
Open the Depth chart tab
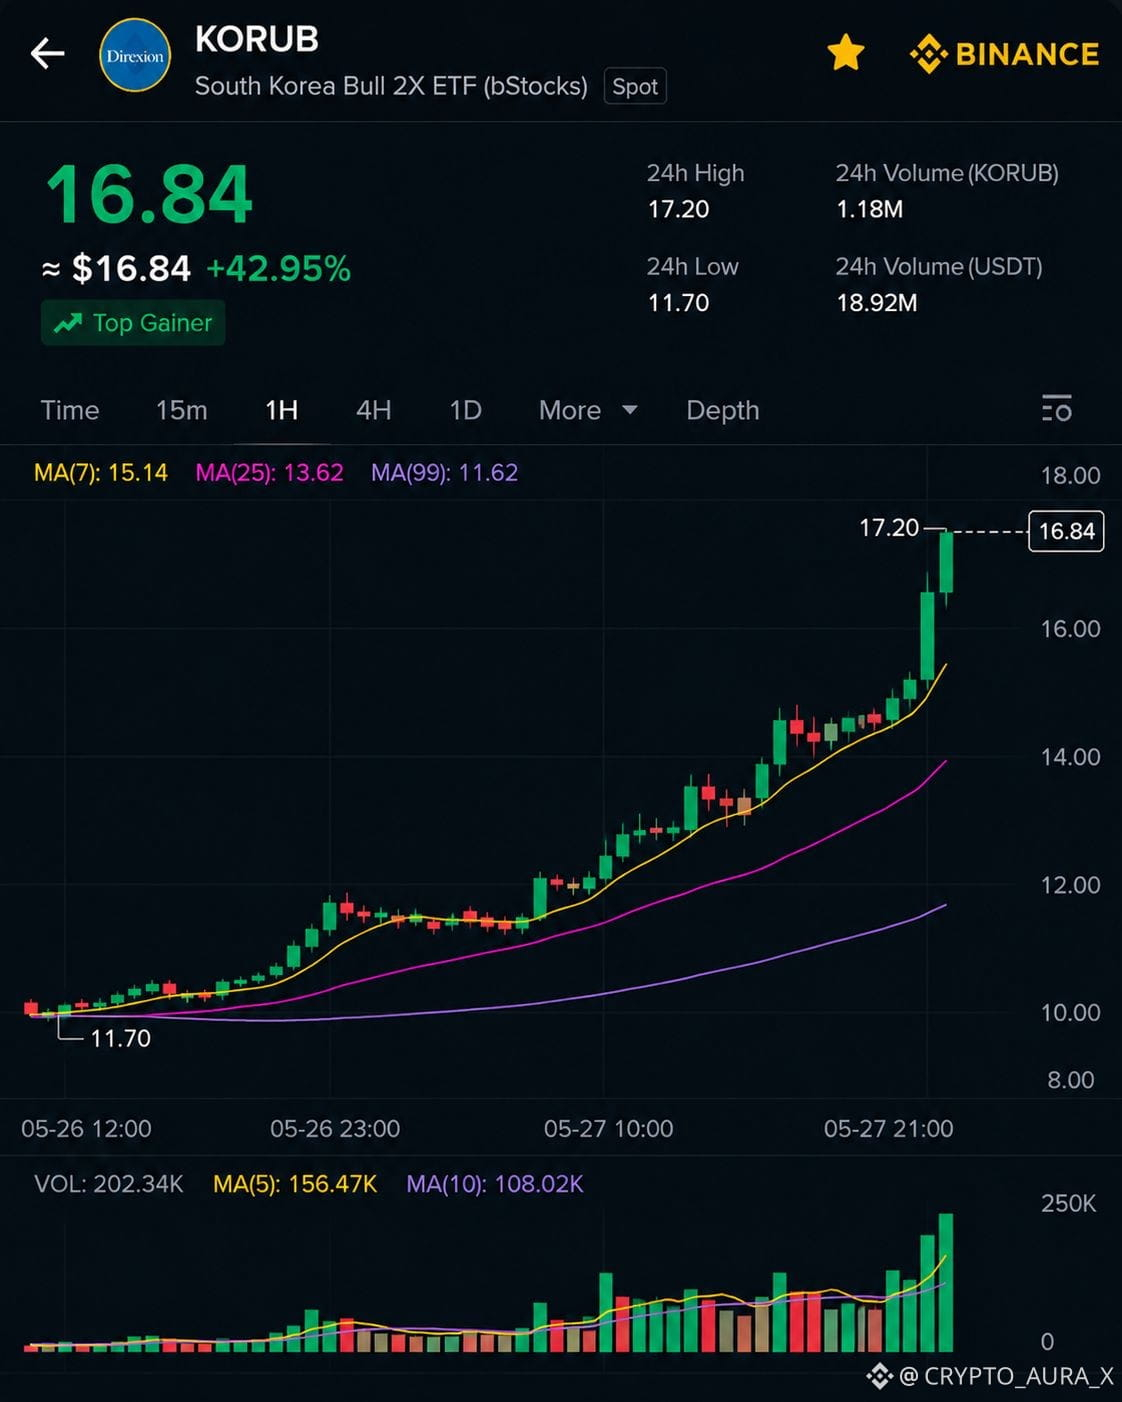(723, 410)
